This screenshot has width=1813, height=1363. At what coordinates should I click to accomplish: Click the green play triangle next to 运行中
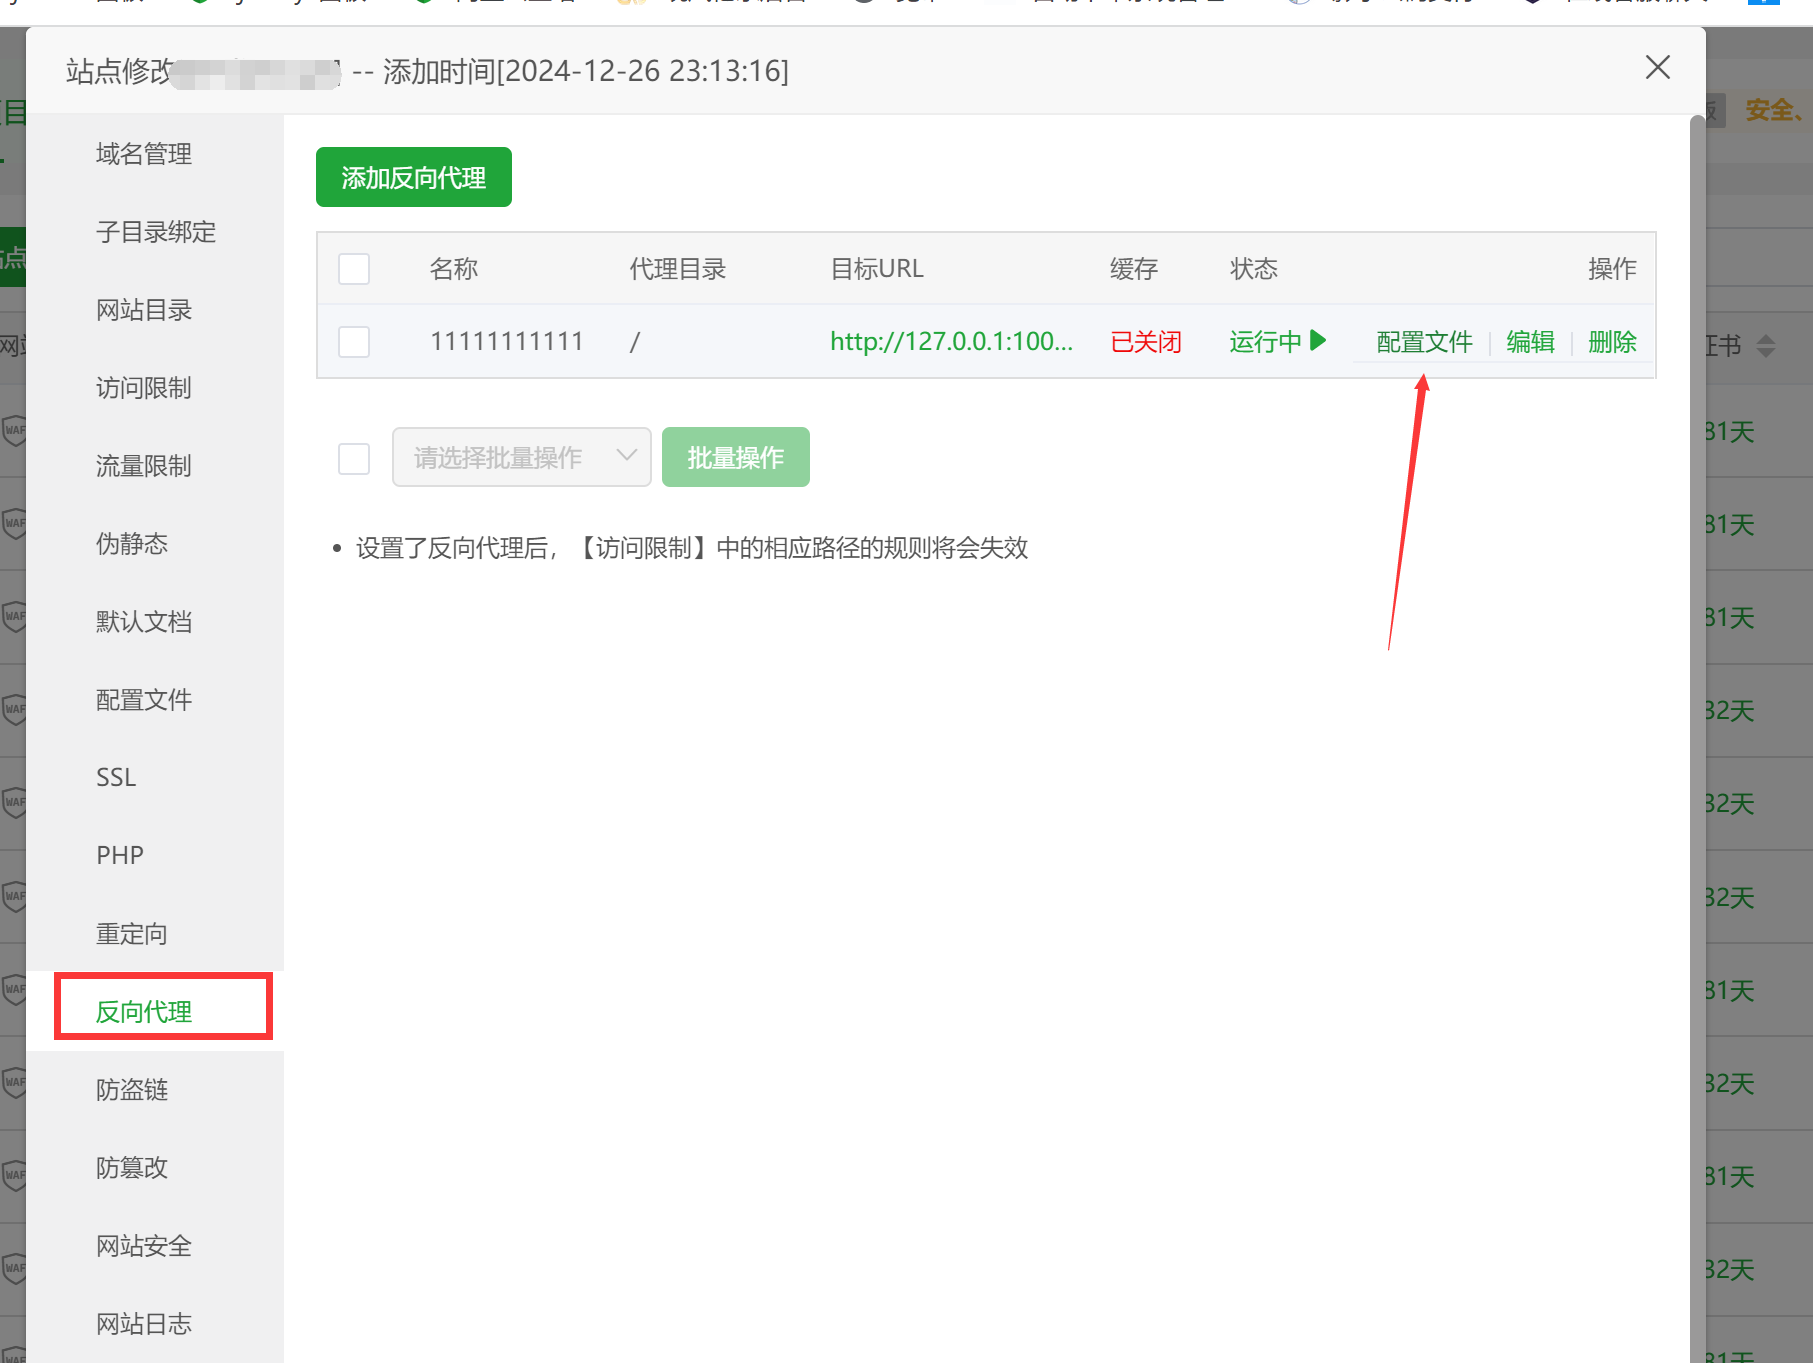click(x=1318, y=341)
